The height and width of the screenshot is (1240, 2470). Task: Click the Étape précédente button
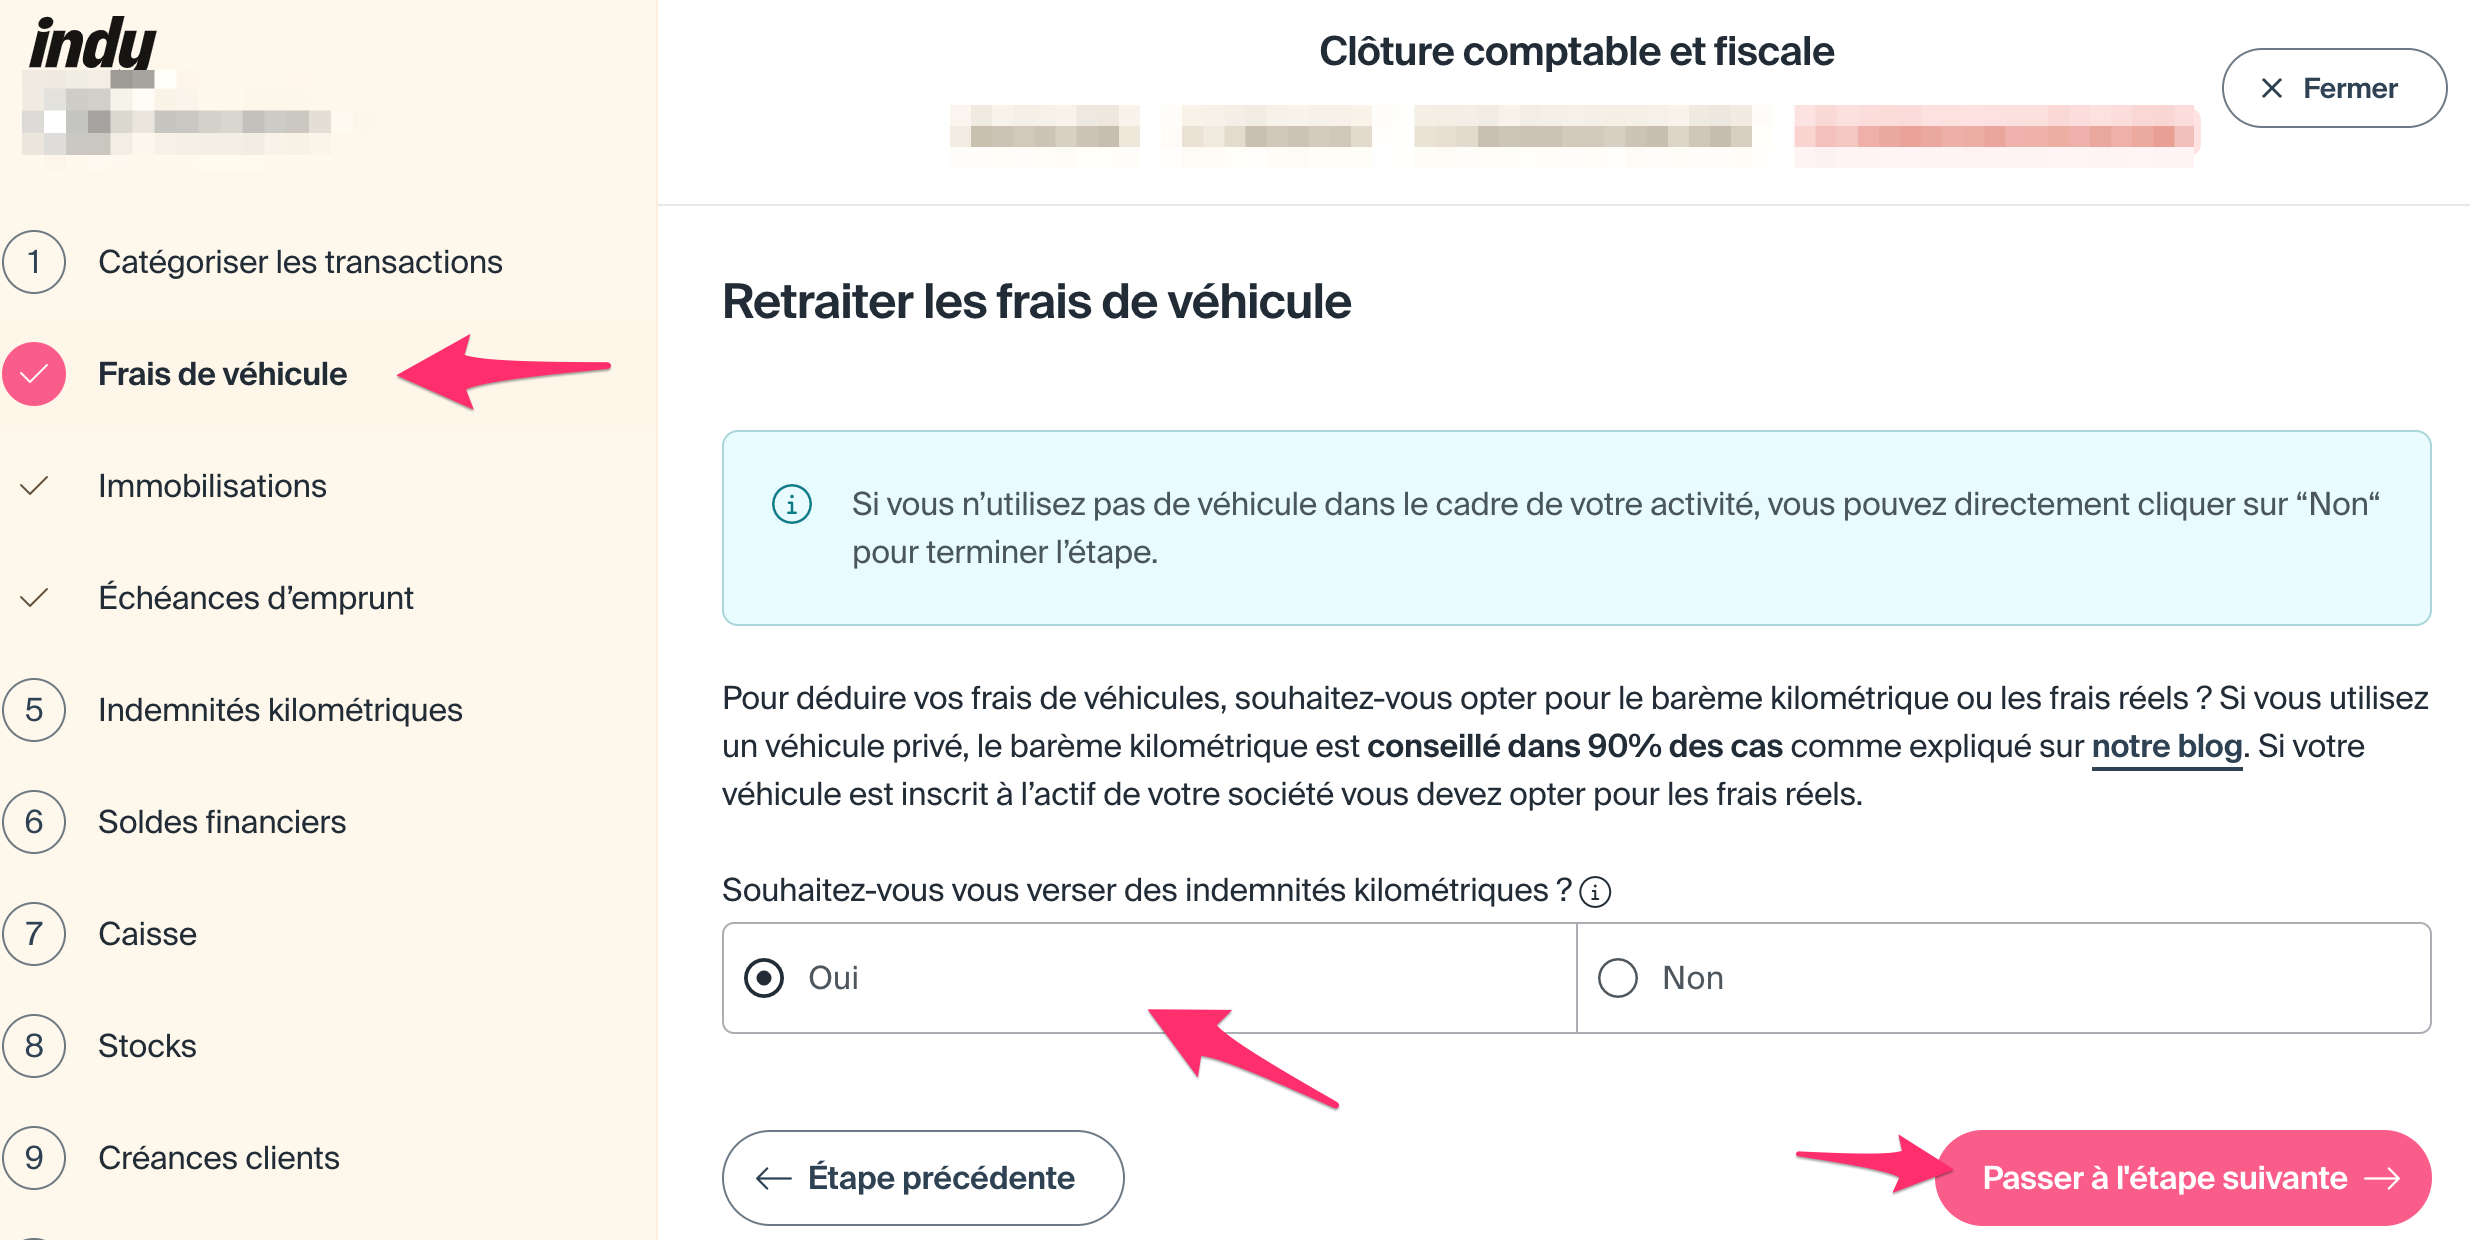923,1178
